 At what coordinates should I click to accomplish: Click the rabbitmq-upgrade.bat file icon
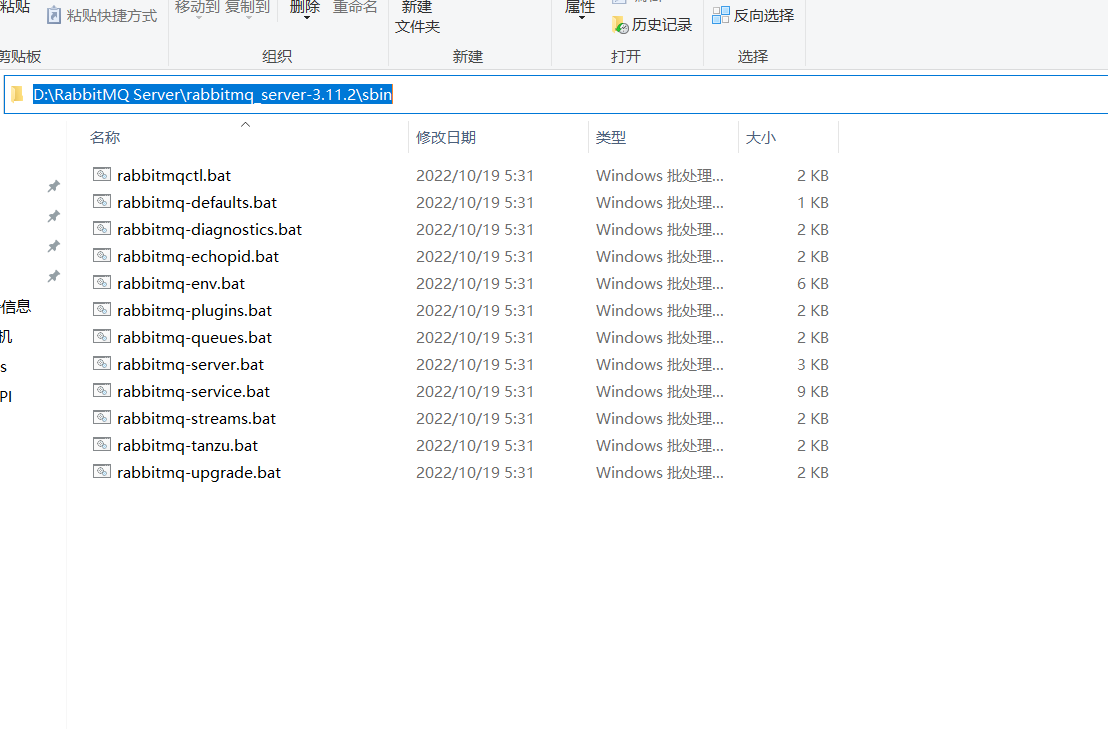(x=102, y=471)
